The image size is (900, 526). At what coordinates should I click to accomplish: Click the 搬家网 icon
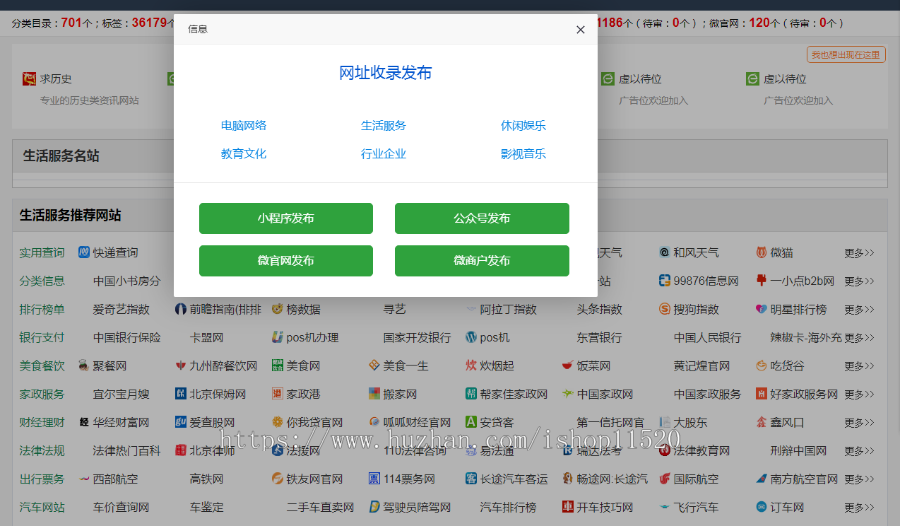coord(374,393)
